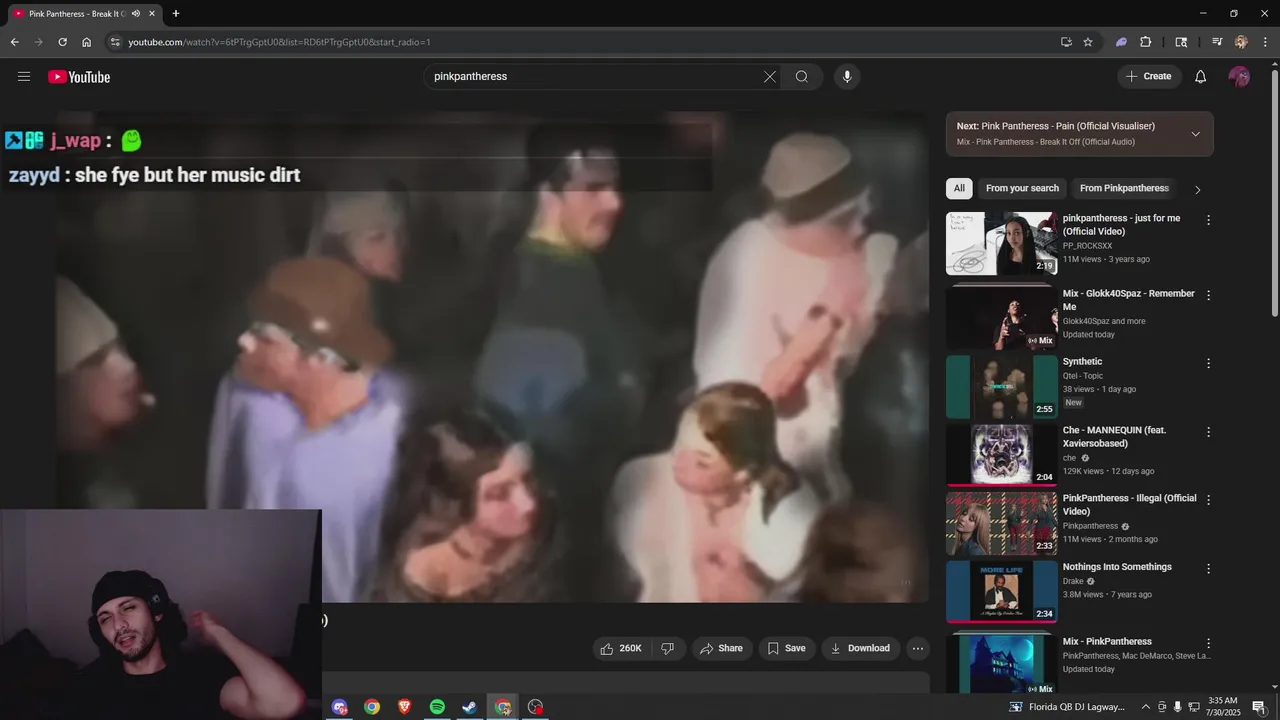Open more actions ellipsis under video
The height and width of the screenshot is (720, 1280).
(918, 648)
